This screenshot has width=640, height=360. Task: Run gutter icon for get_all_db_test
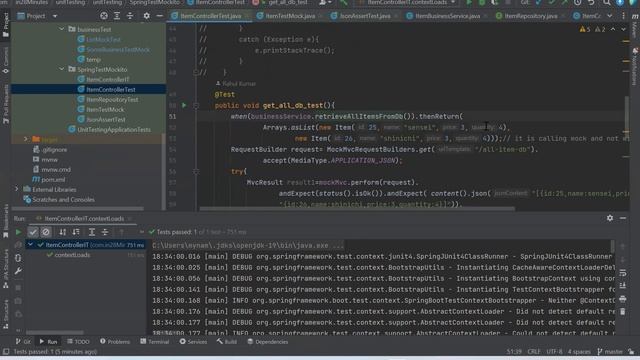[x=184, y=105]
